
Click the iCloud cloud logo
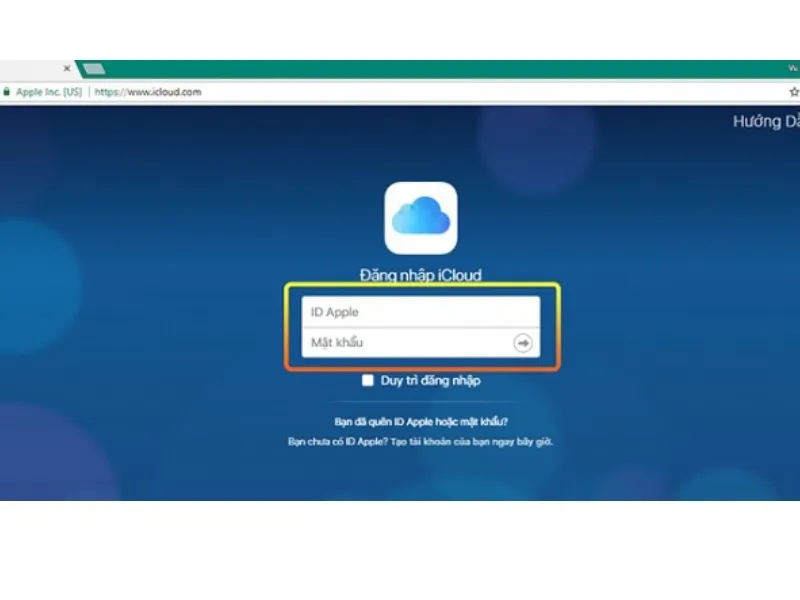click(x=421, y=218)
